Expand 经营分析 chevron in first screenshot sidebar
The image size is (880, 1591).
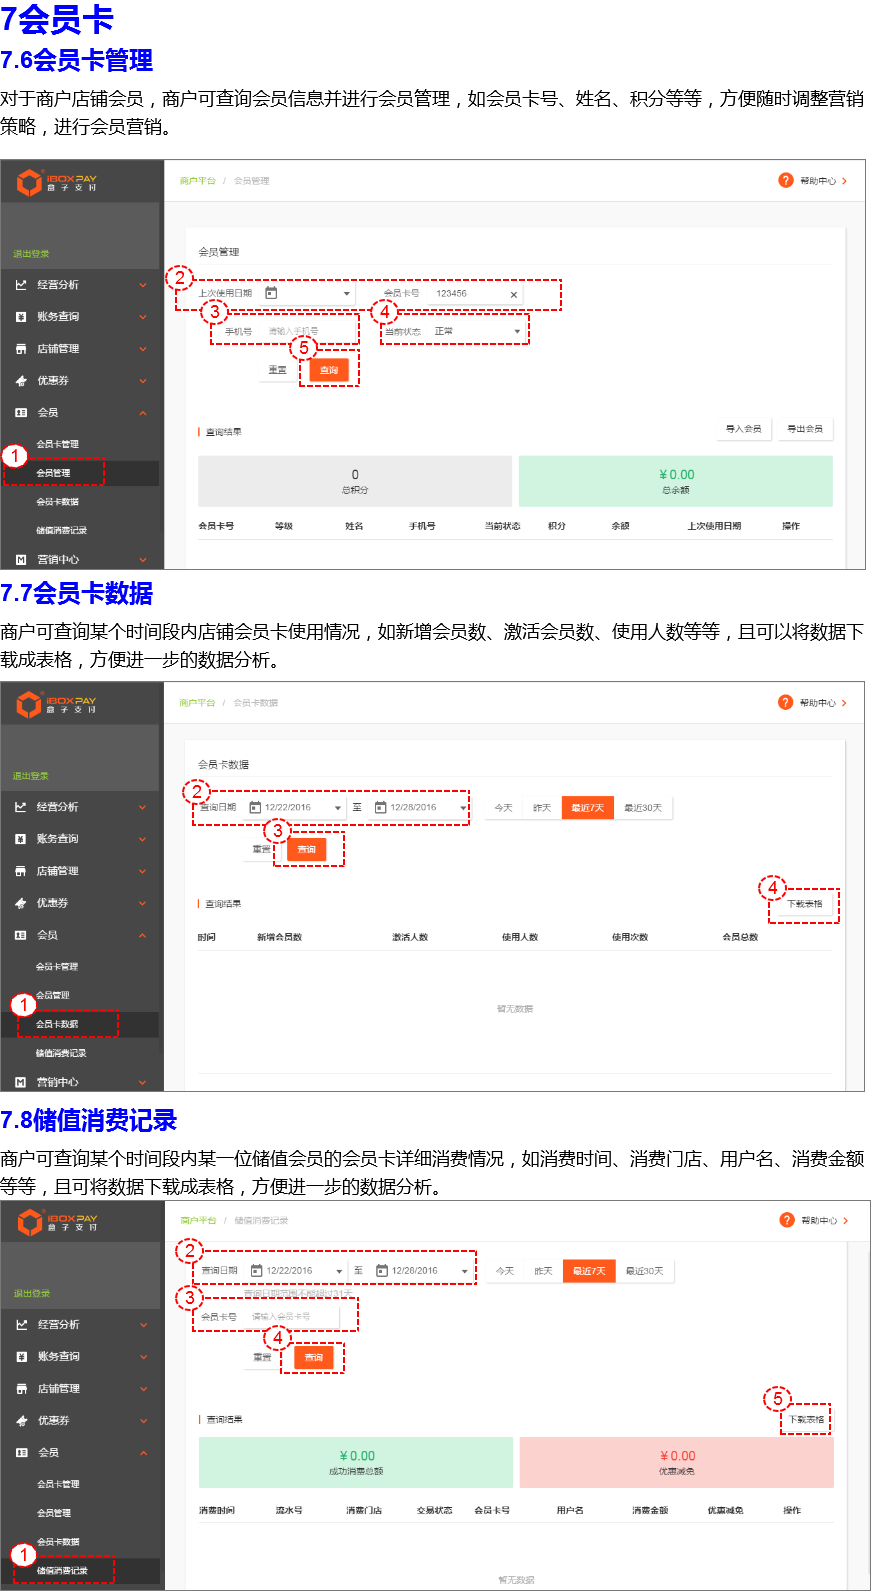pos(143,285)
